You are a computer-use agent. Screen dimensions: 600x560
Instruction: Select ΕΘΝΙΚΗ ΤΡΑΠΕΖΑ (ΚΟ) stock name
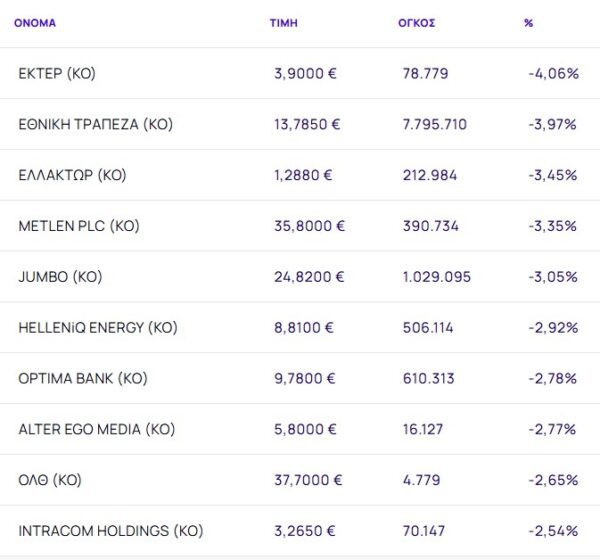96,124
